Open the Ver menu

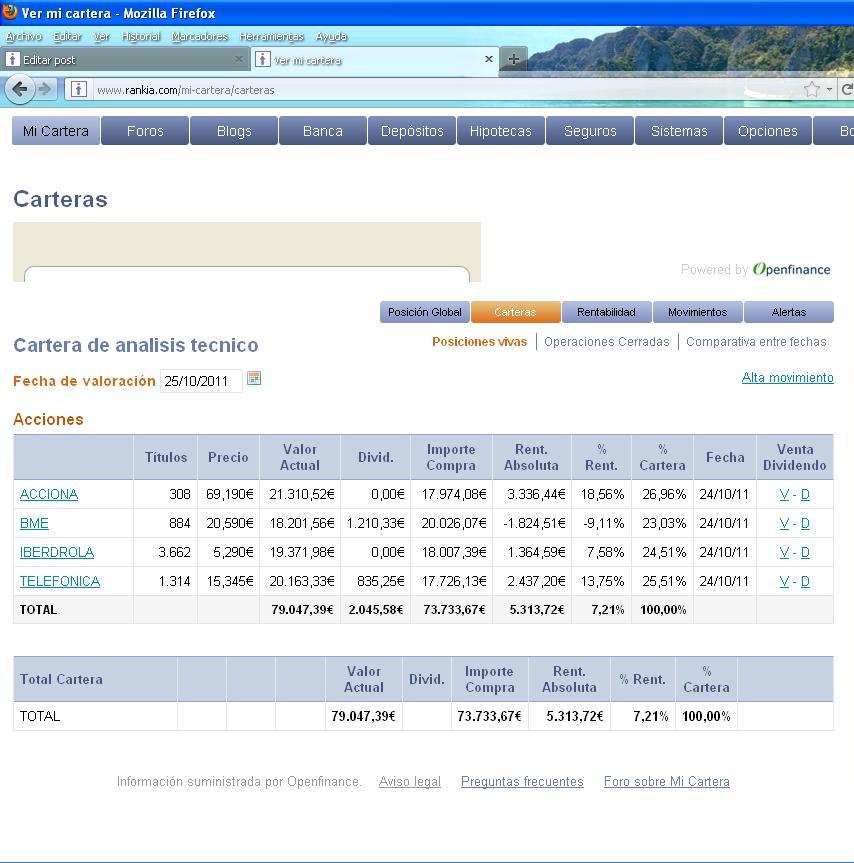point(101,36)
